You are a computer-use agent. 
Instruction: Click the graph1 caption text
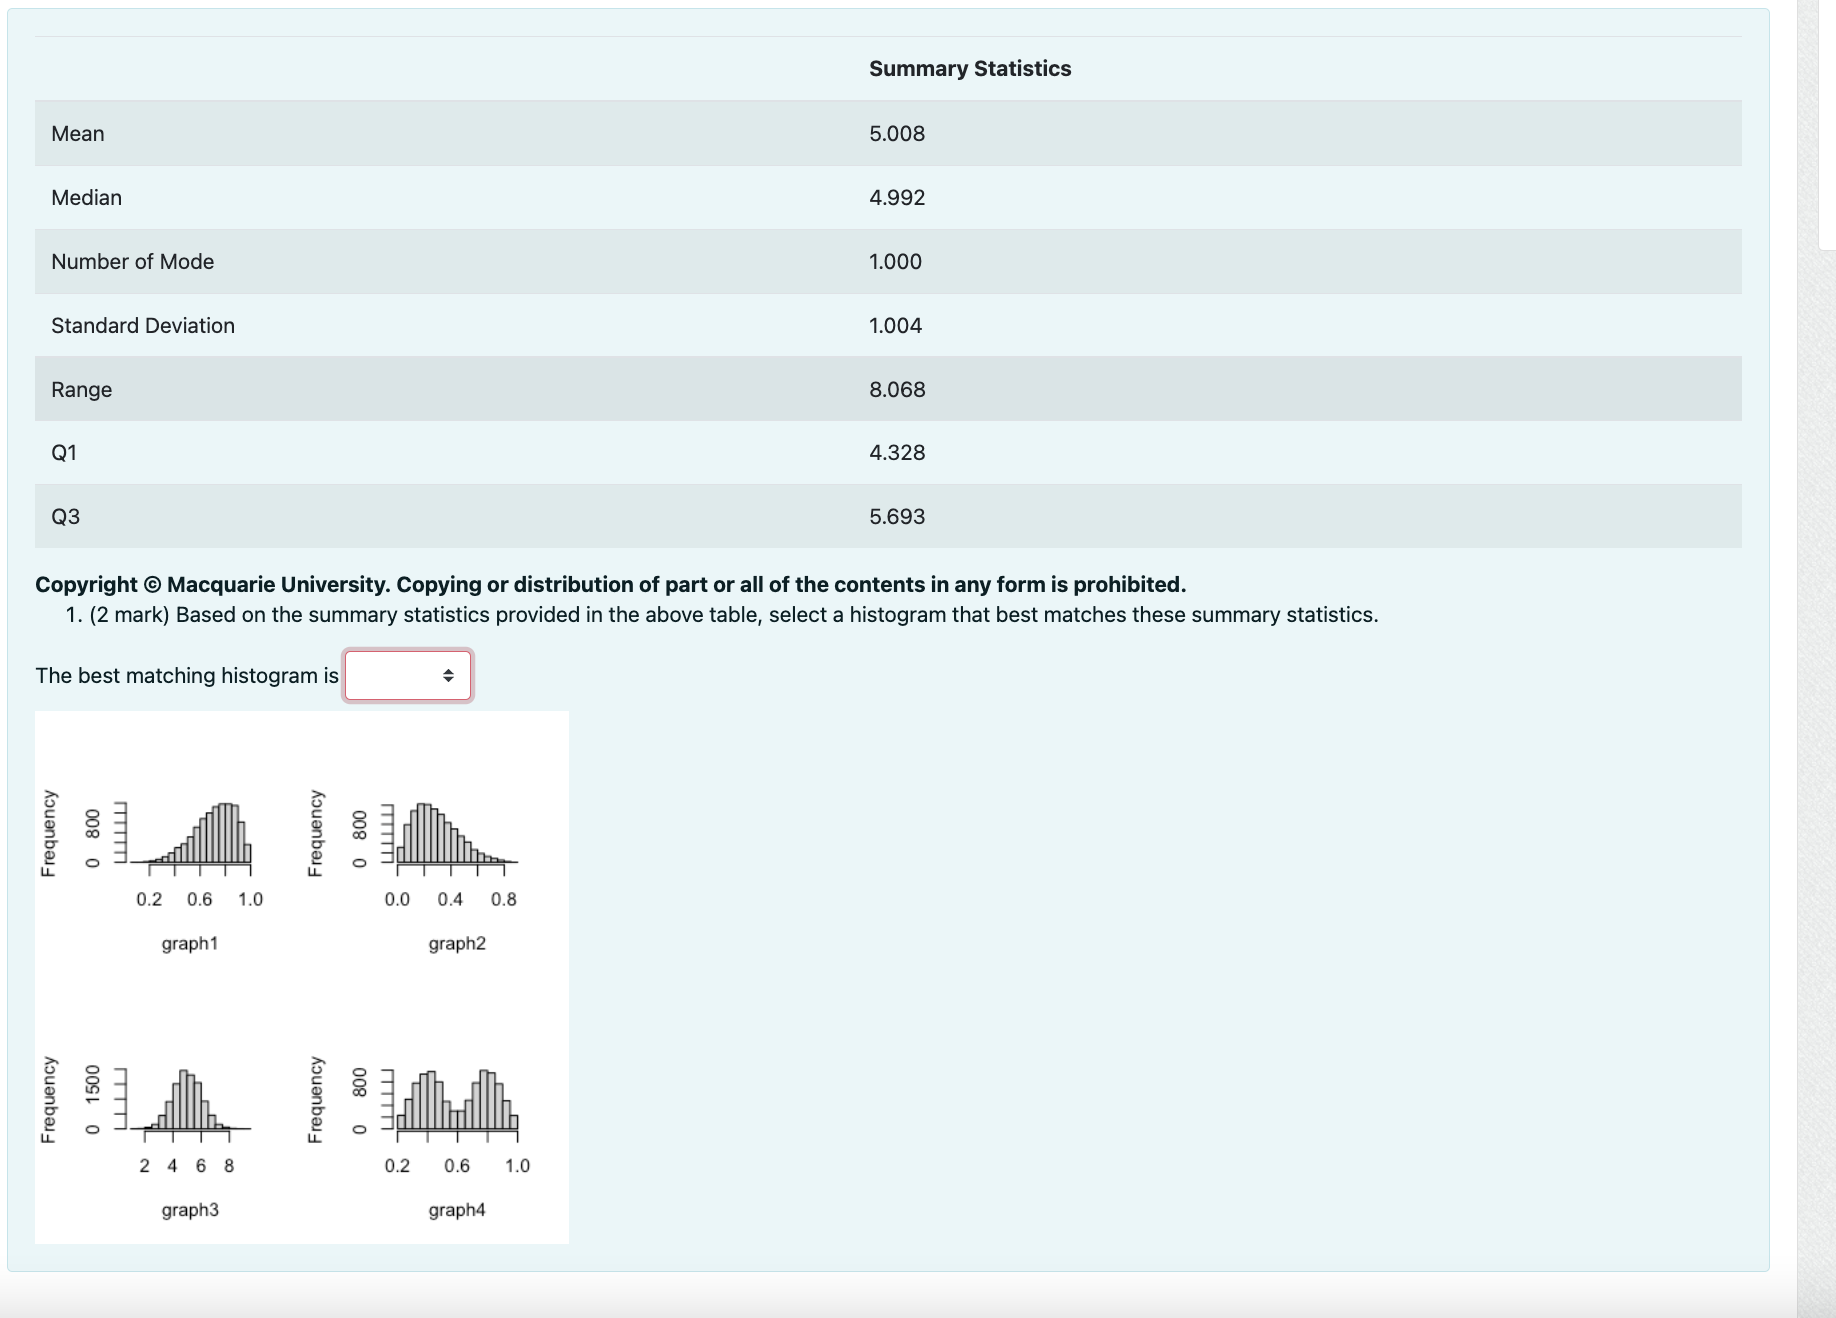point(190,943)
